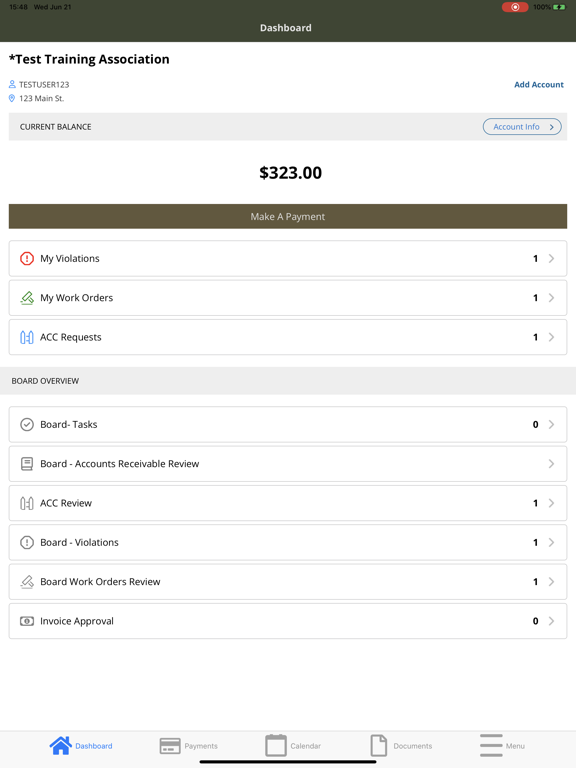Tap the user profile icon beside TESTUSER123
576x768 pixels.
12,84
